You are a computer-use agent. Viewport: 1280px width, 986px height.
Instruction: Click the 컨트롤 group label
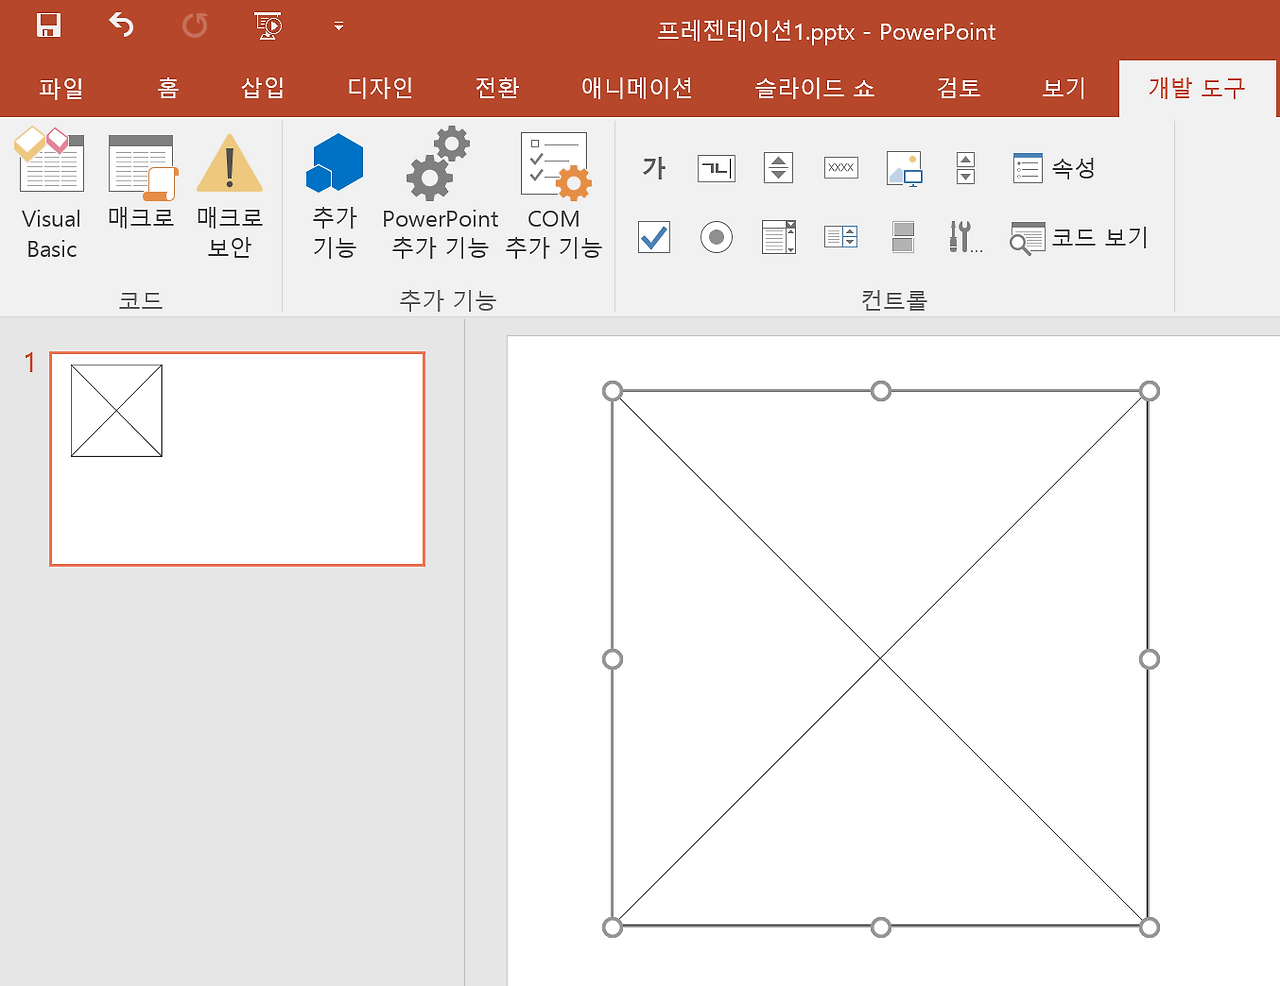point(894,300)
